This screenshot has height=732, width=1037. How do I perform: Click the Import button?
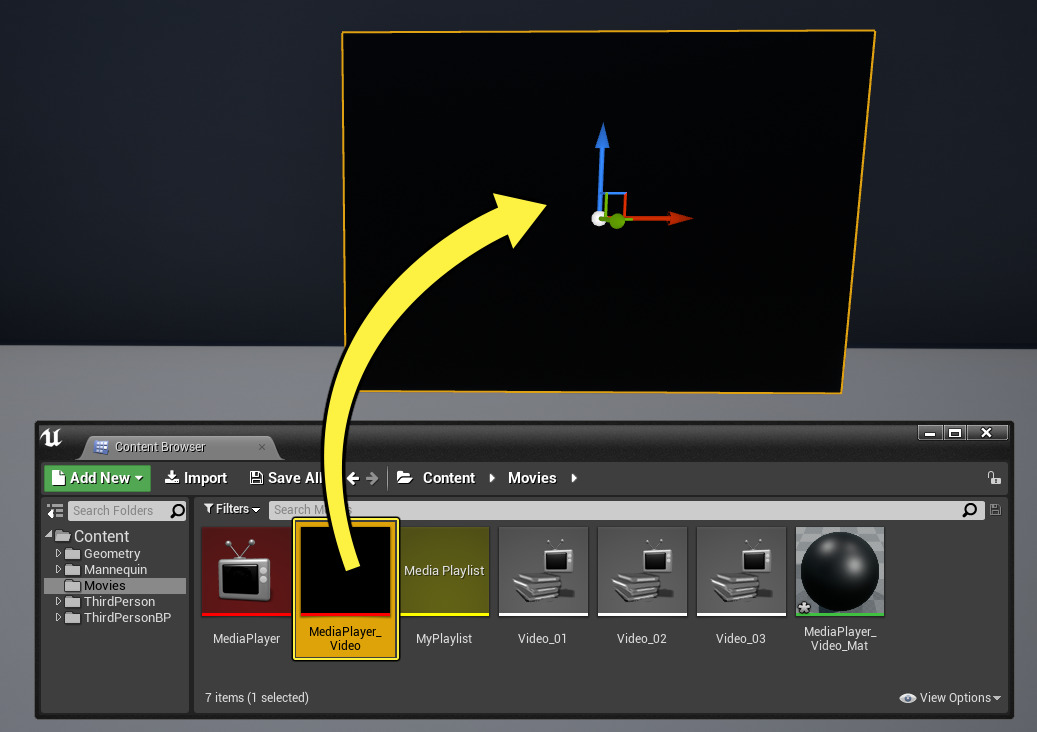[196, 478]
